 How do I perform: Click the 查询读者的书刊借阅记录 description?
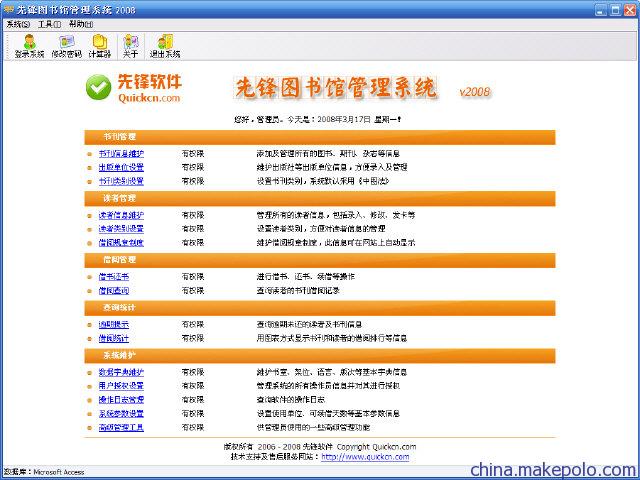298,291
